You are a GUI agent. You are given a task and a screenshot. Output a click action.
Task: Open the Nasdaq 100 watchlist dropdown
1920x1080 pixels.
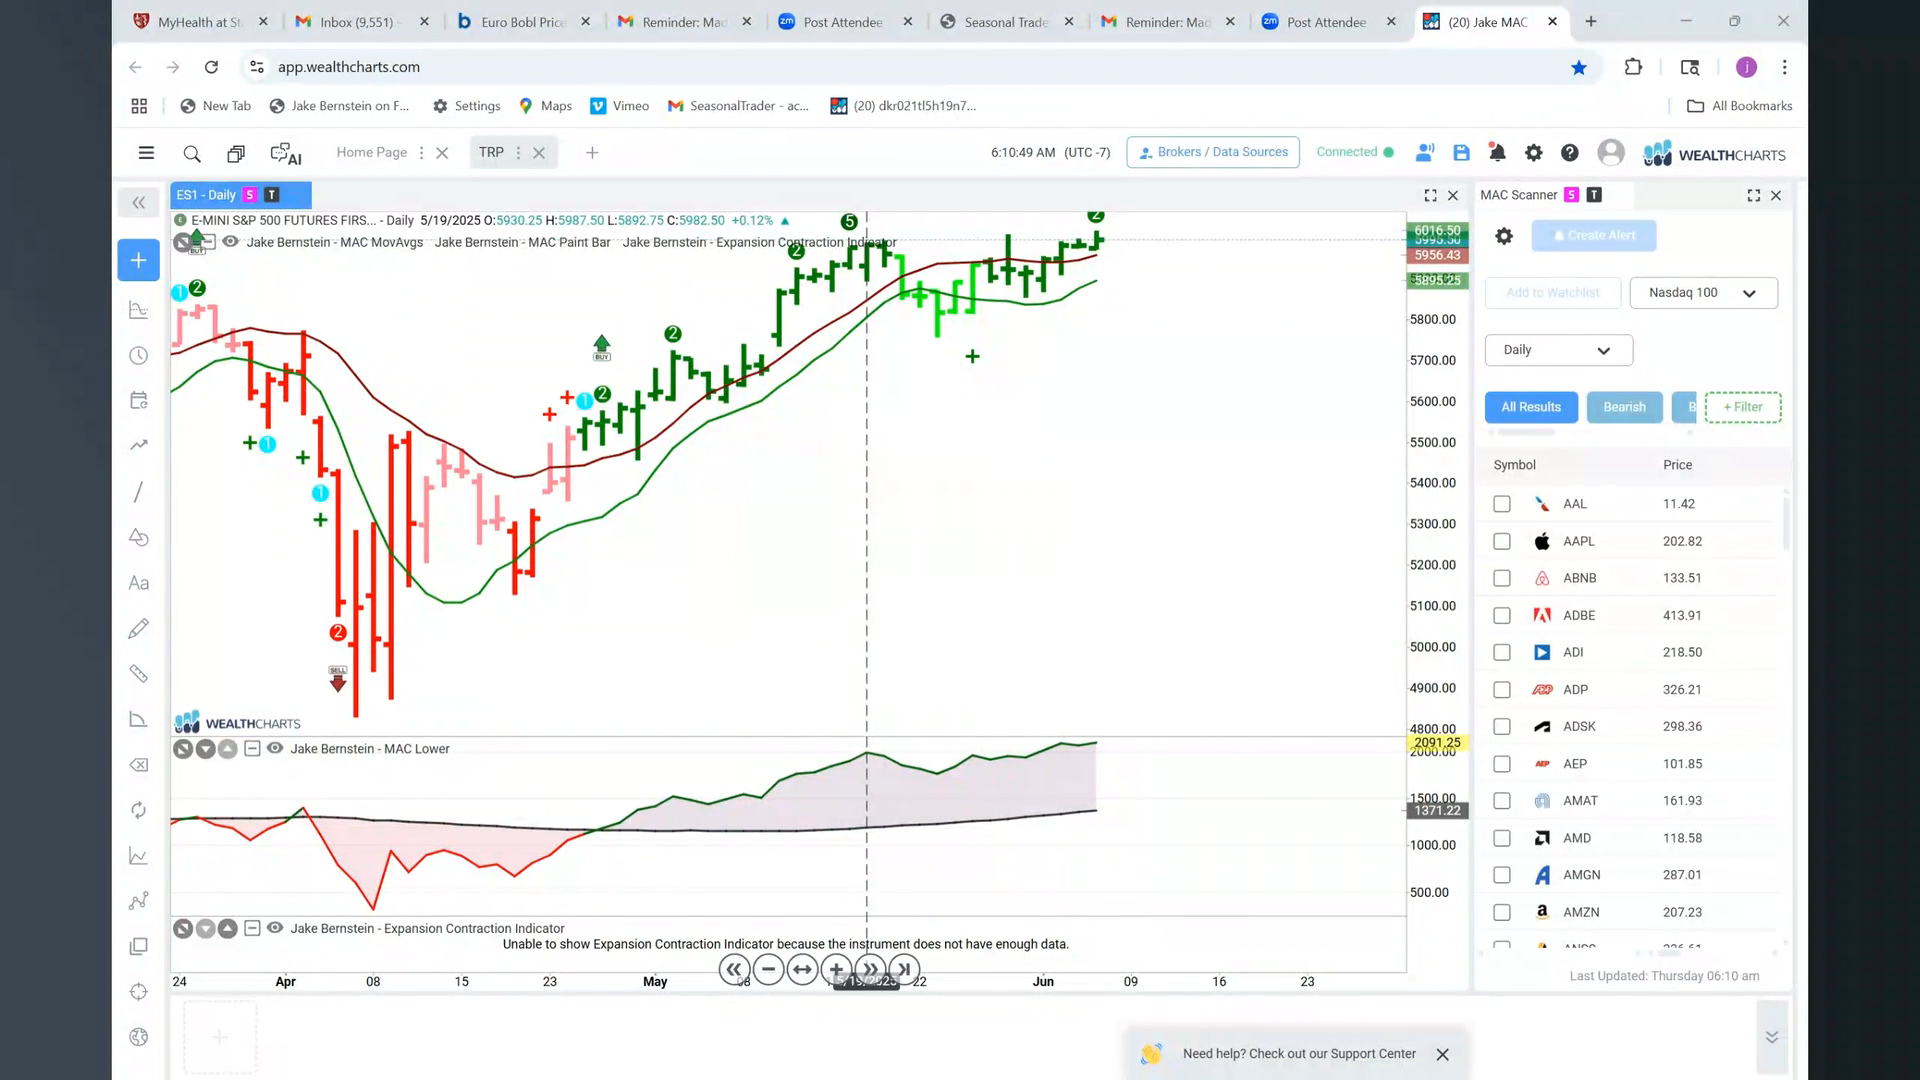click(1703, 293)
